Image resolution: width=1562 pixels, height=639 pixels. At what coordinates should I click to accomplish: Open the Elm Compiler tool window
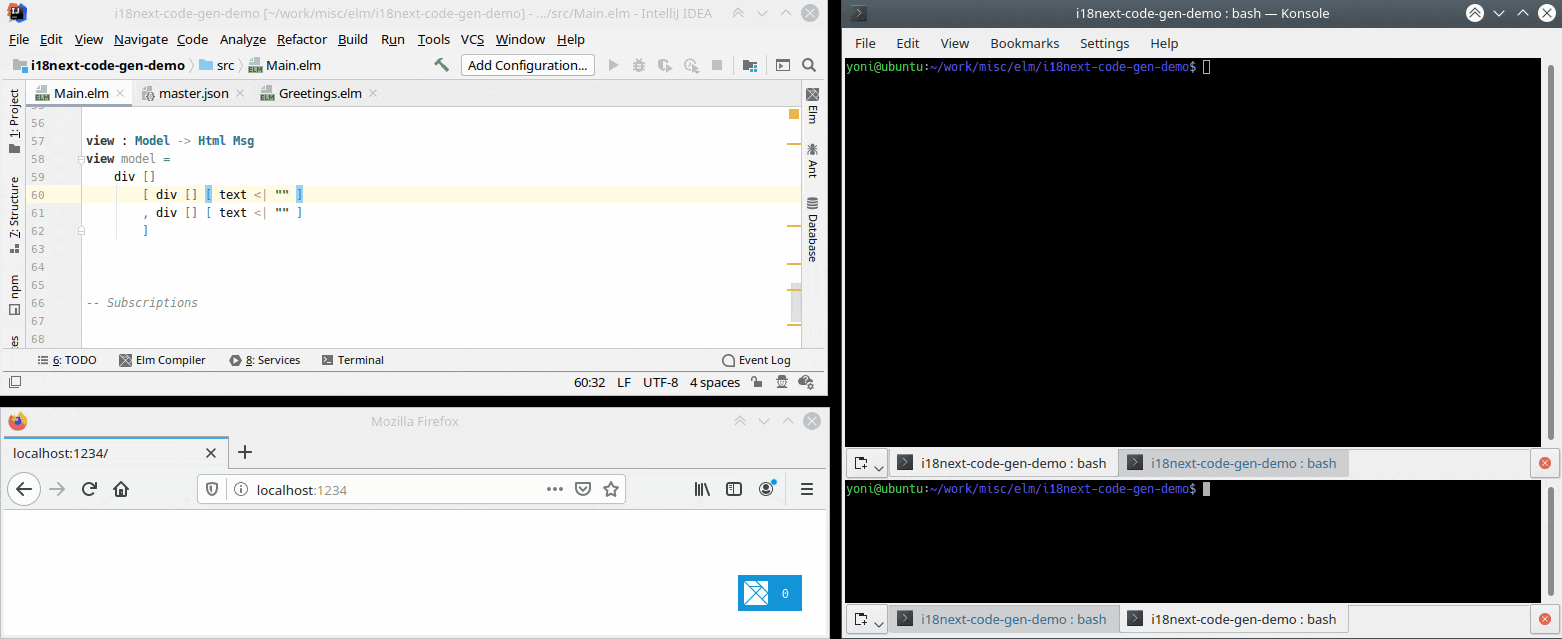(162, 360)
